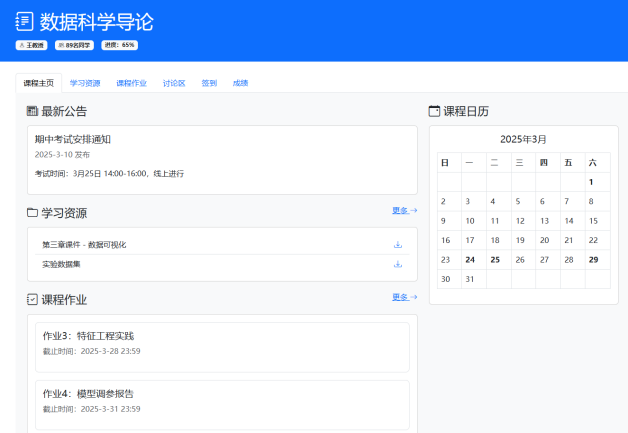Select March 10 in the calendar

pyautogui.click(x=474, y=221)
